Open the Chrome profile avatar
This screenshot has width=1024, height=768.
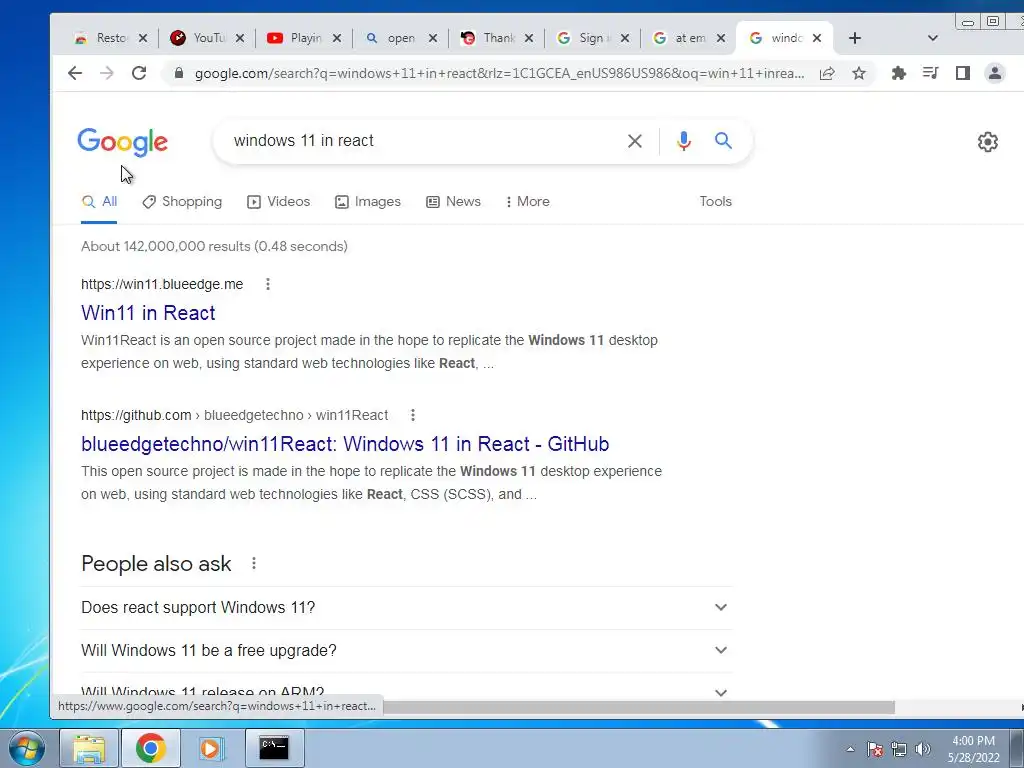click(995, 73)
